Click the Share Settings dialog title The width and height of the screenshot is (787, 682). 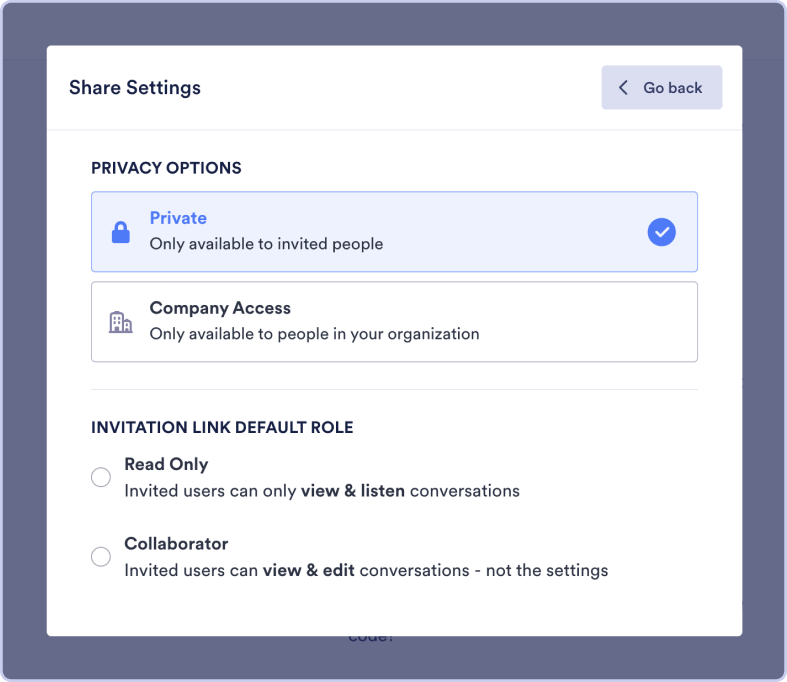coord(135,88)
